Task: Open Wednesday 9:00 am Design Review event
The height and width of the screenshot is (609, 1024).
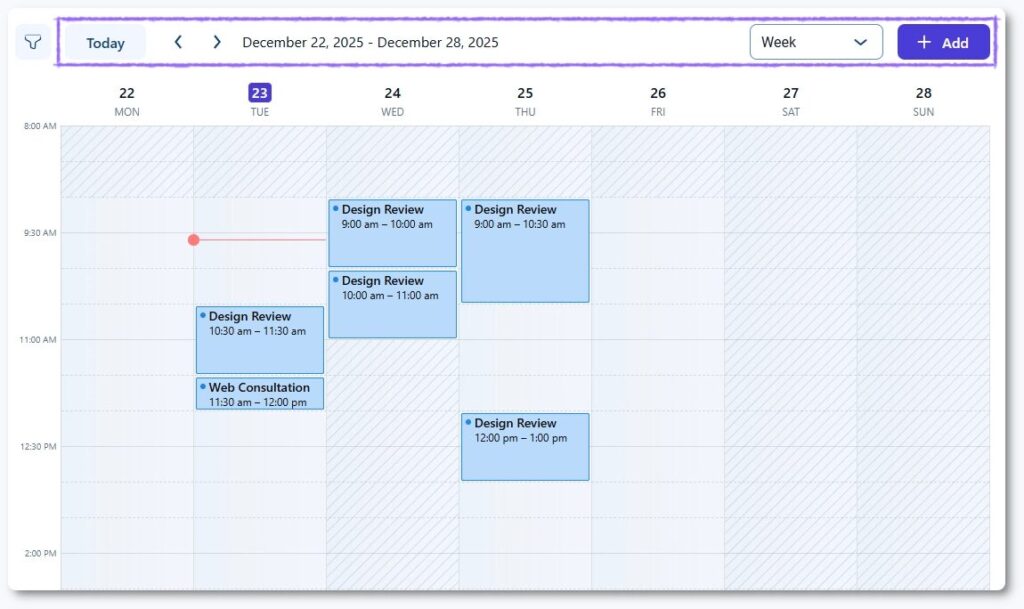Action: [392, 233]
